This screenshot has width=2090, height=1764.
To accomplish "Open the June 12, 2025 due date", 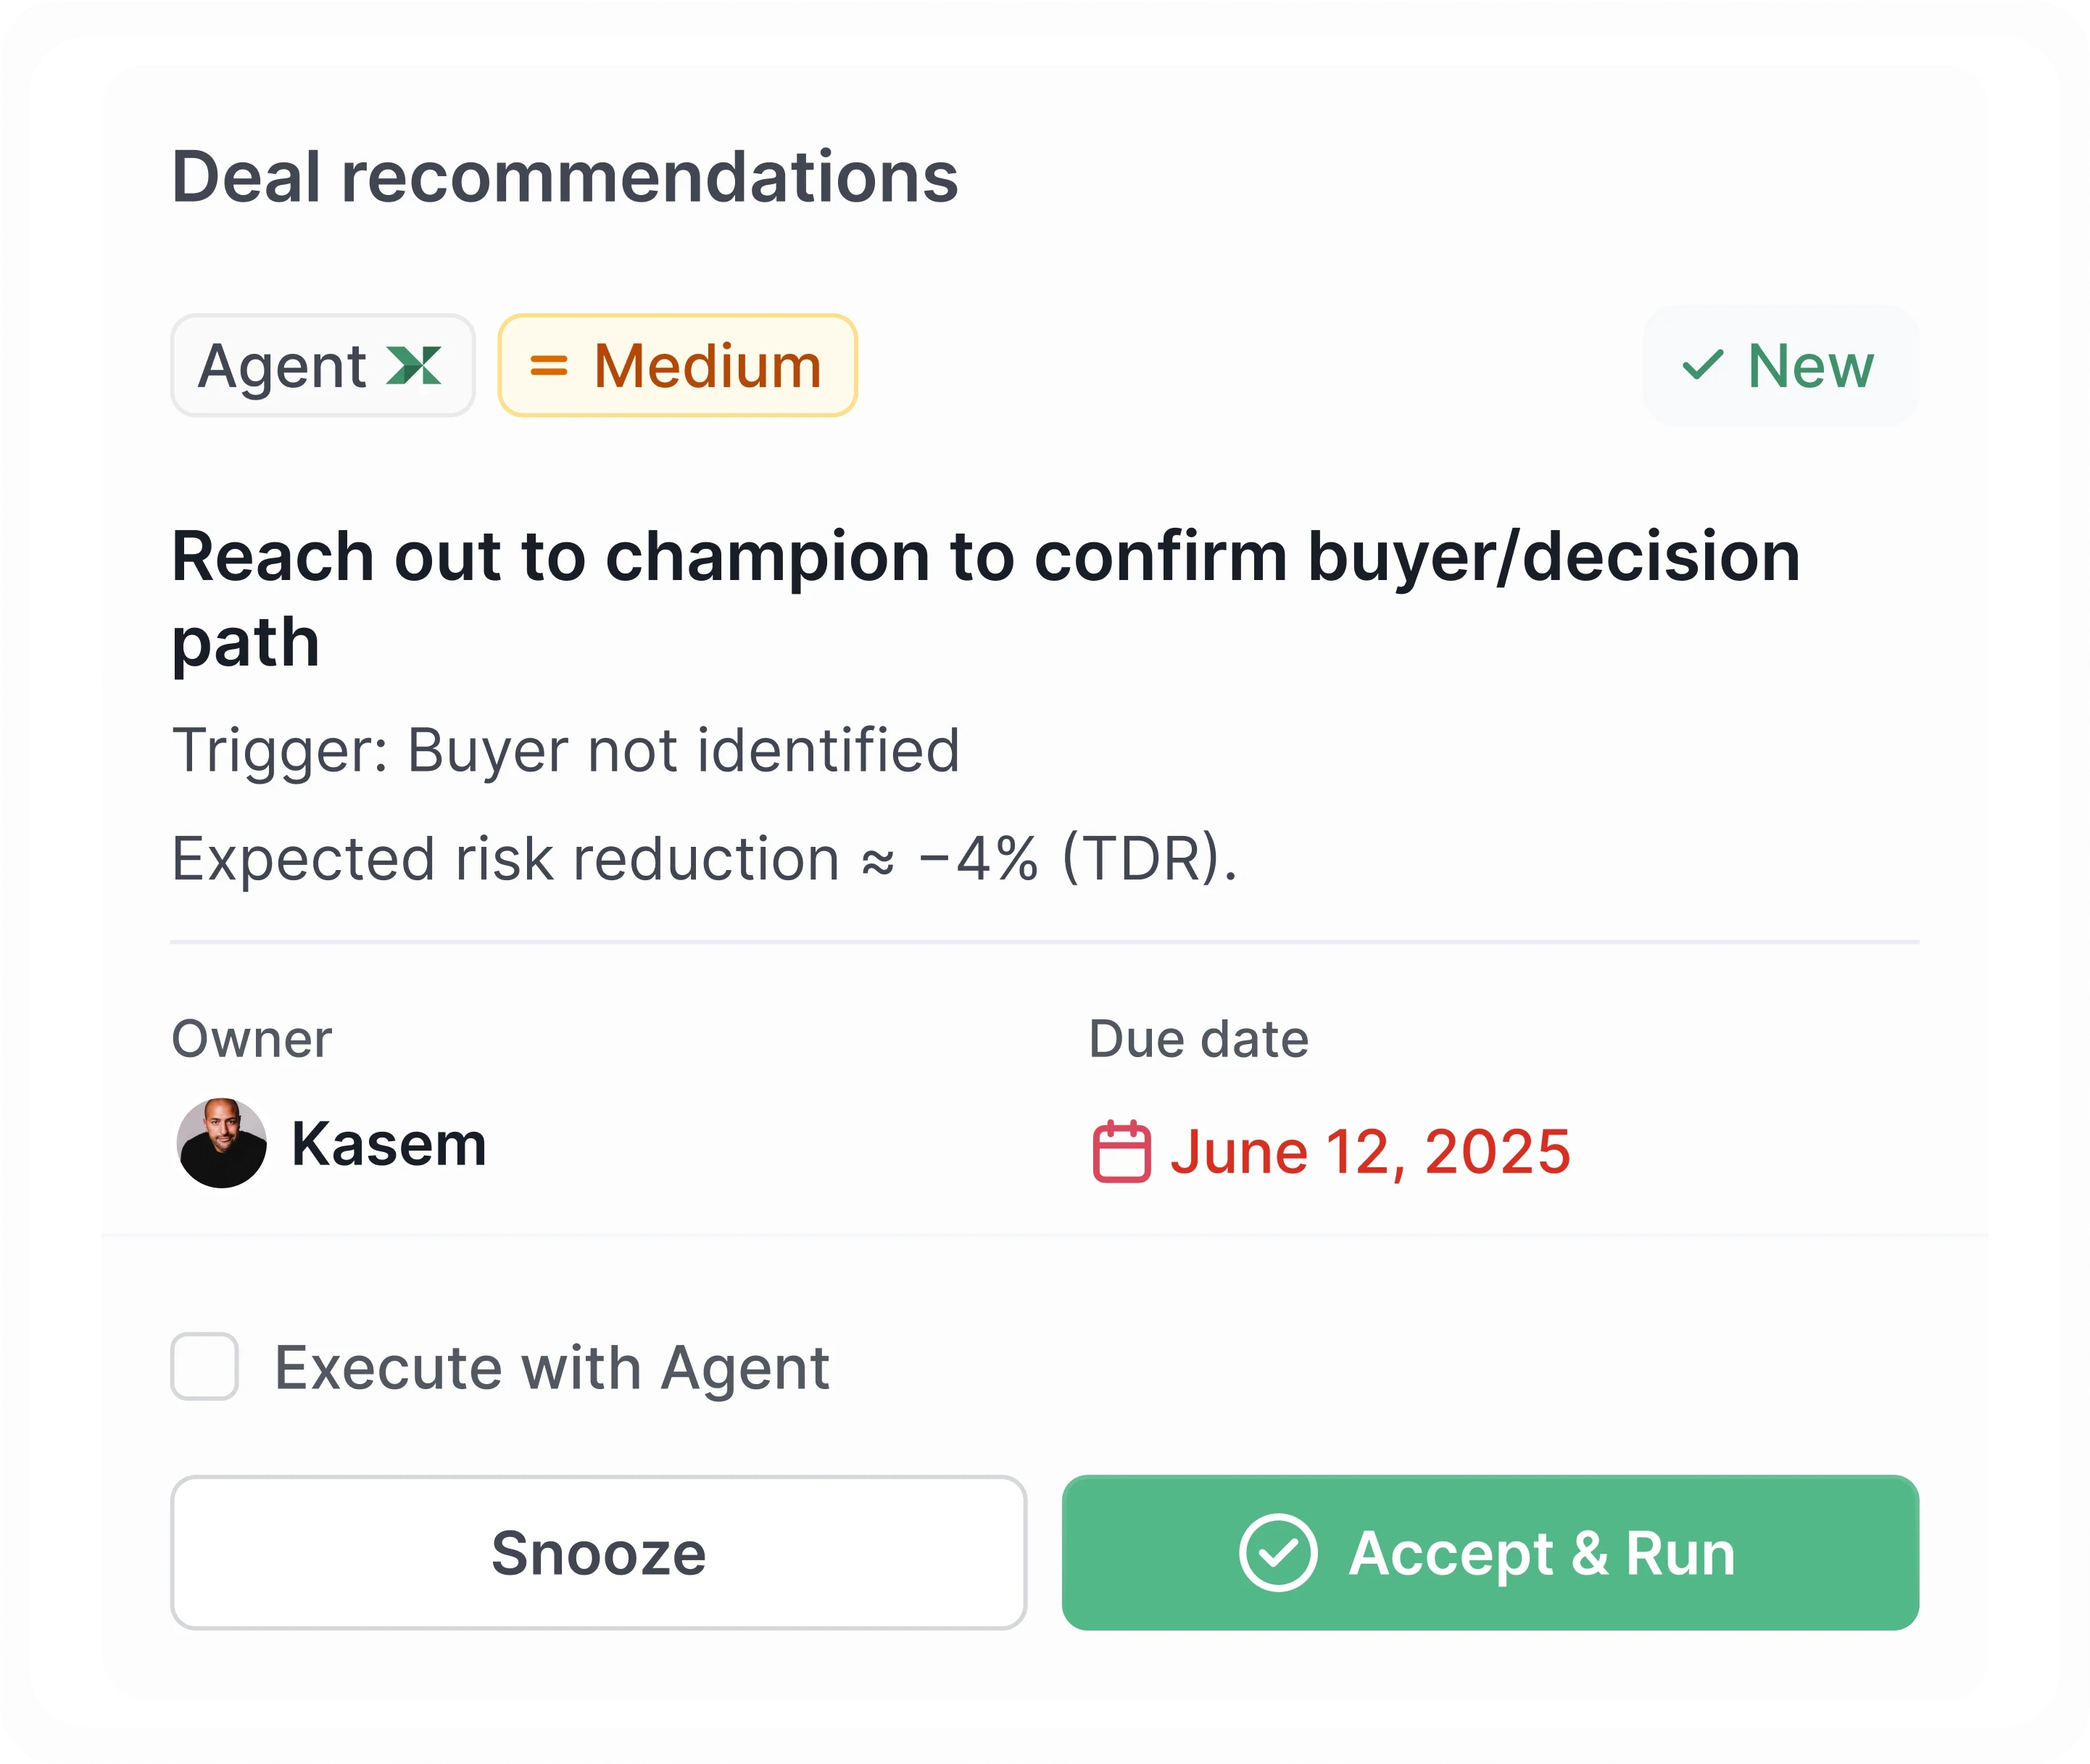I will pyautogui.click(x=1370, y=1152).
